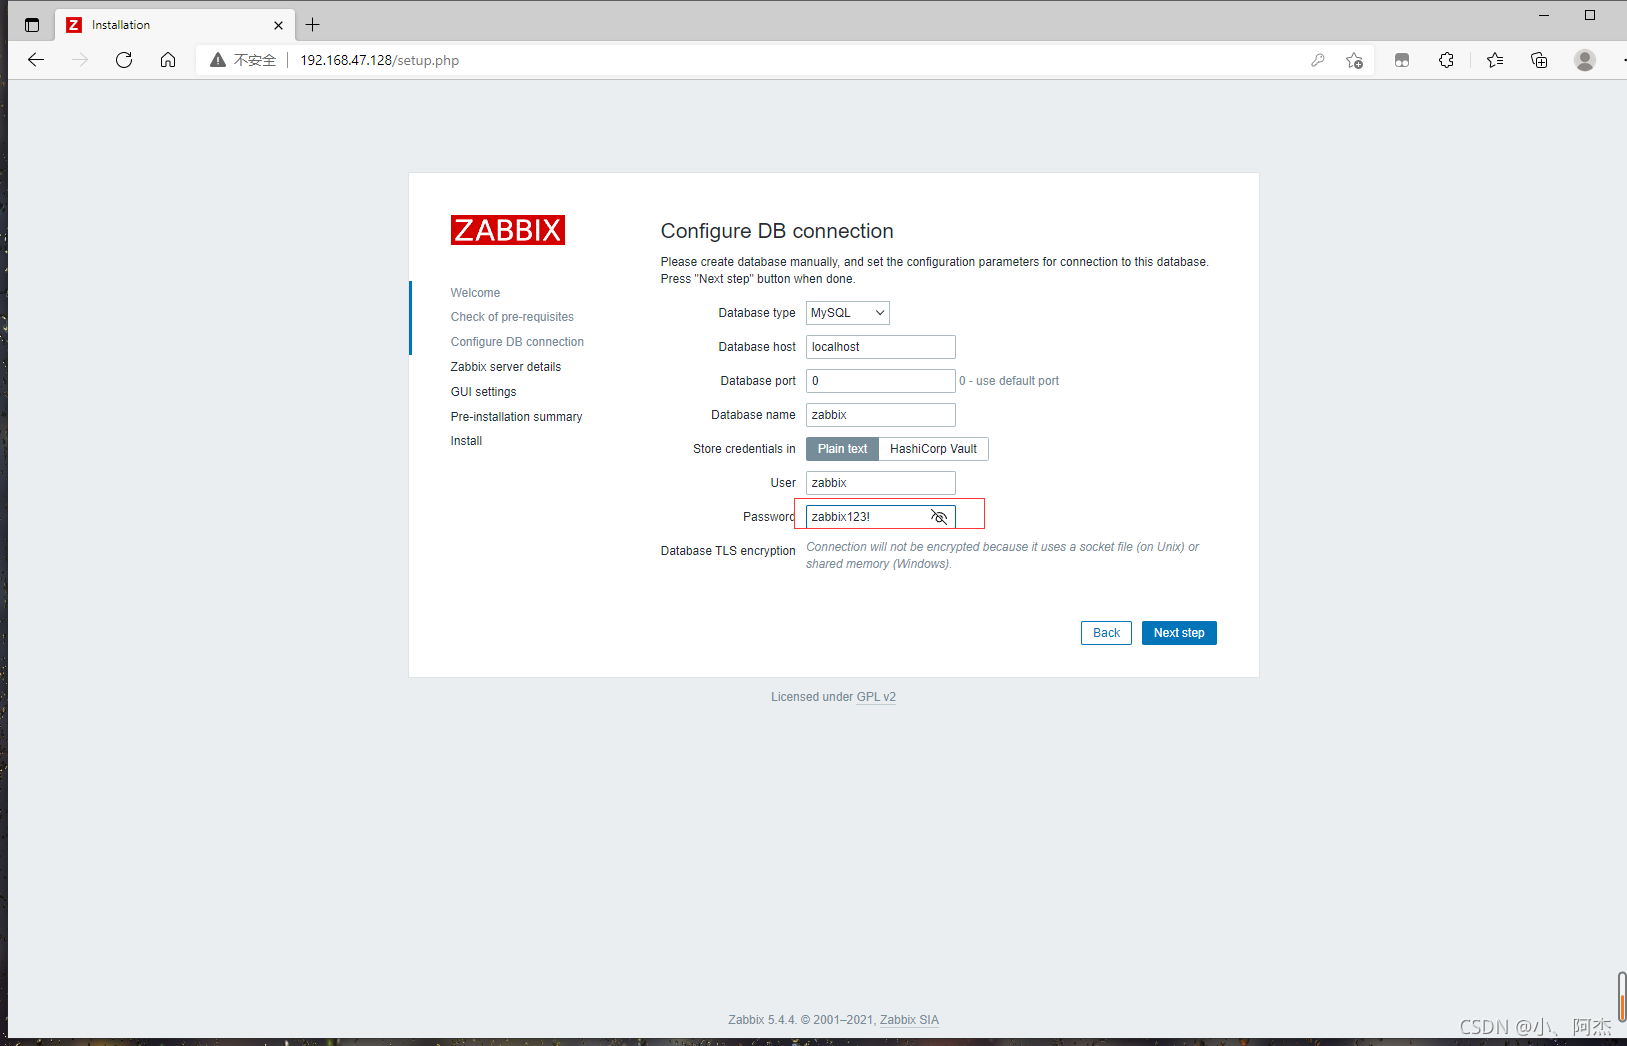Click browser forward arrow
1627x1046 pixels.
pyautogui.click(x=80, y=60)
